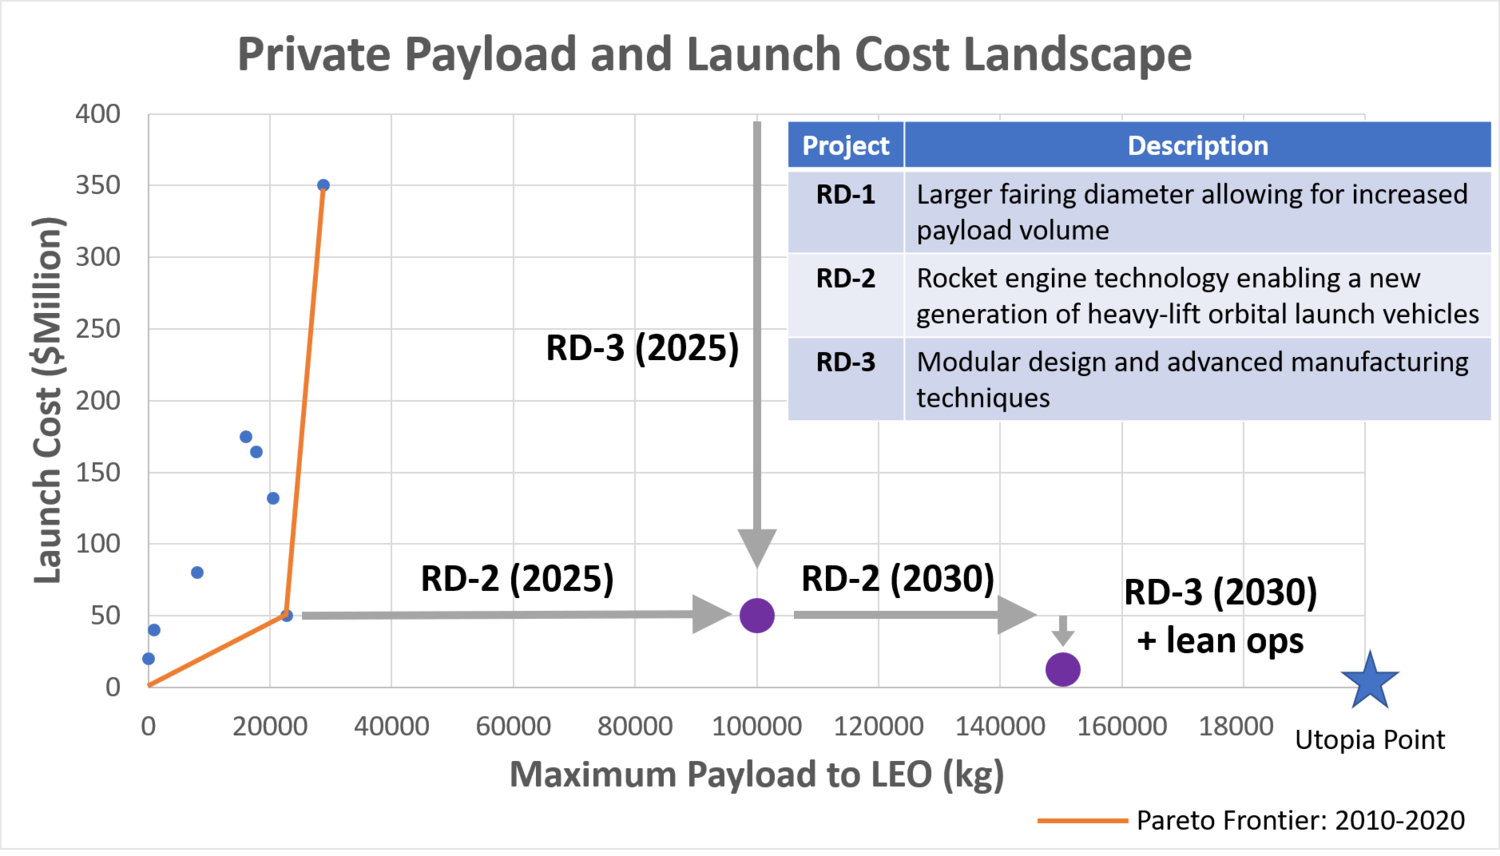Select the blue data point at 350 launch cost
The width and height of the screenshot is (1500, 856).
(x=323, y=185)
